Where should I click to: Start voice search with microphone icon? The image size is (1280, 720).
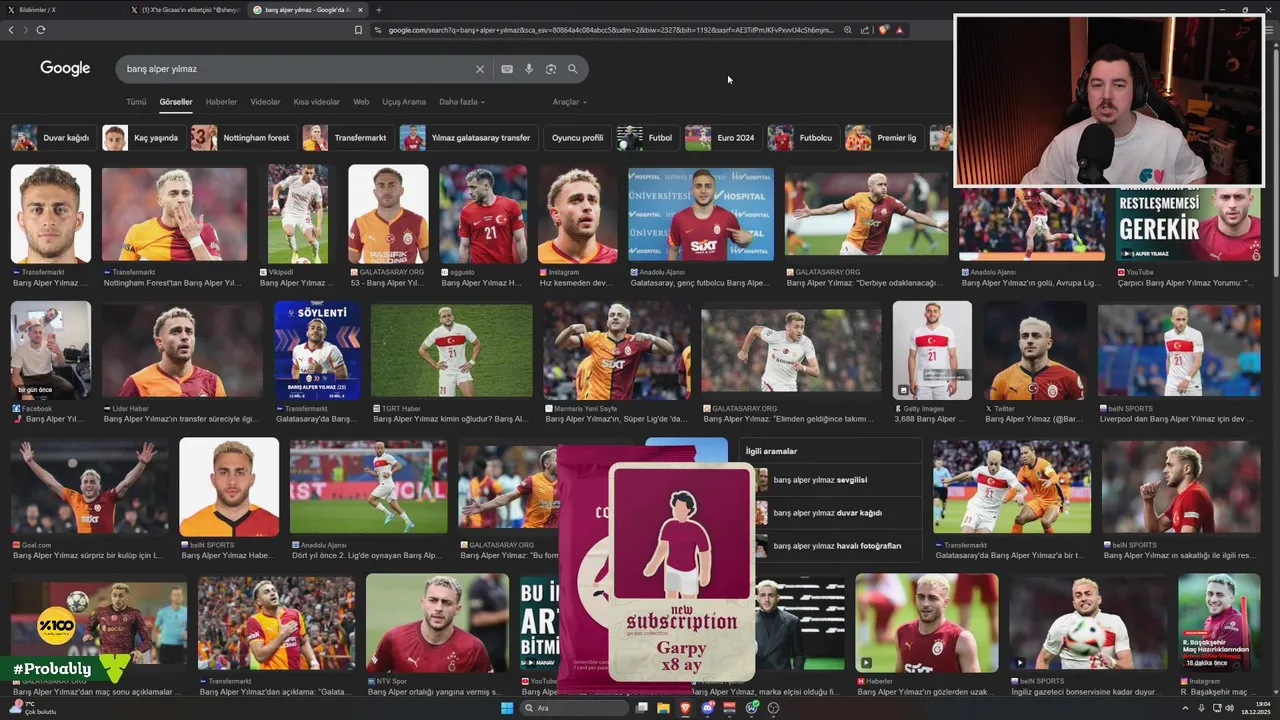click(529, 69)
